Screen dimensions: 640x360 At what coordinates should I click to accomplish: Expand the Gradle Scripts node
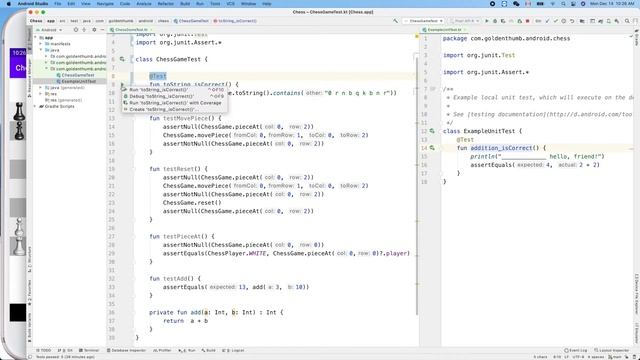[36, 106]
